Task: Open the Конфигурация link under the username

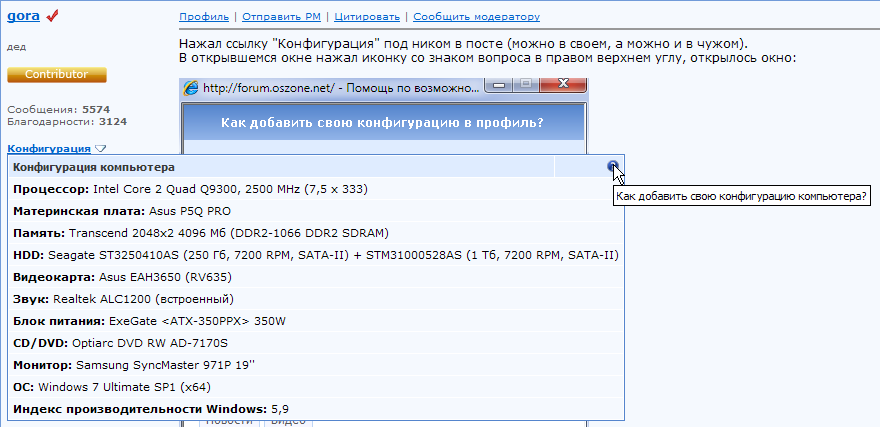Action: coord(49,149)
